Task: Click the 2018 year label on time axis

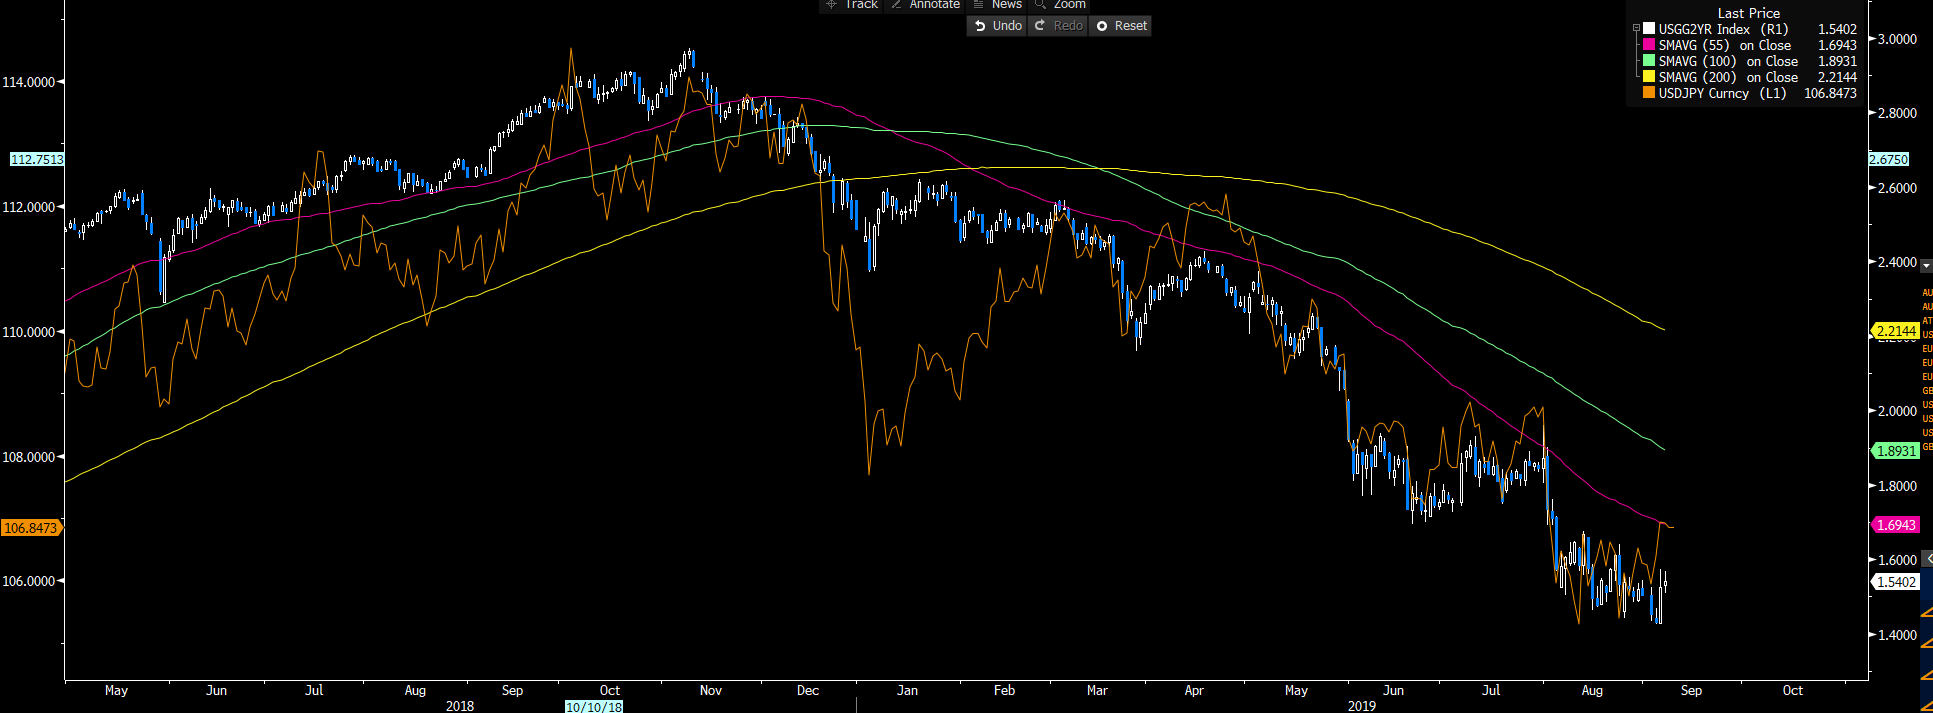Action: pyautogui.click(x=460, y=706)
